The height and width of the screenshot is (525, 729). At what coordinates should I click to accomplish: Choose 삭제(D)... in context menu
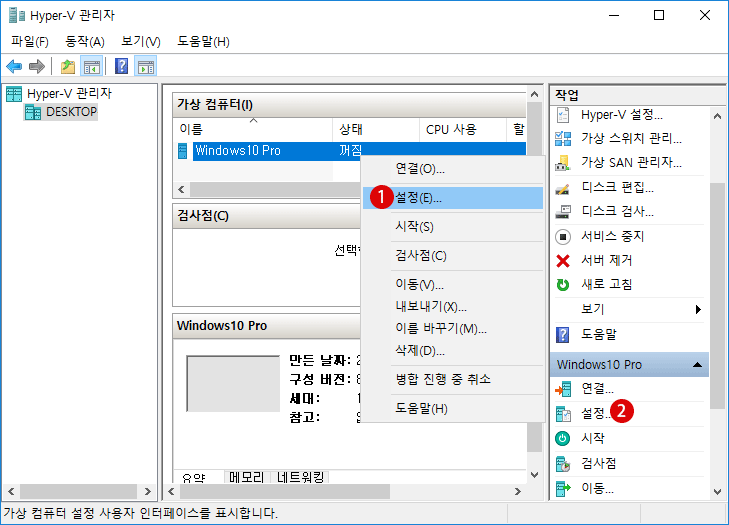click(x=452, y=351)
